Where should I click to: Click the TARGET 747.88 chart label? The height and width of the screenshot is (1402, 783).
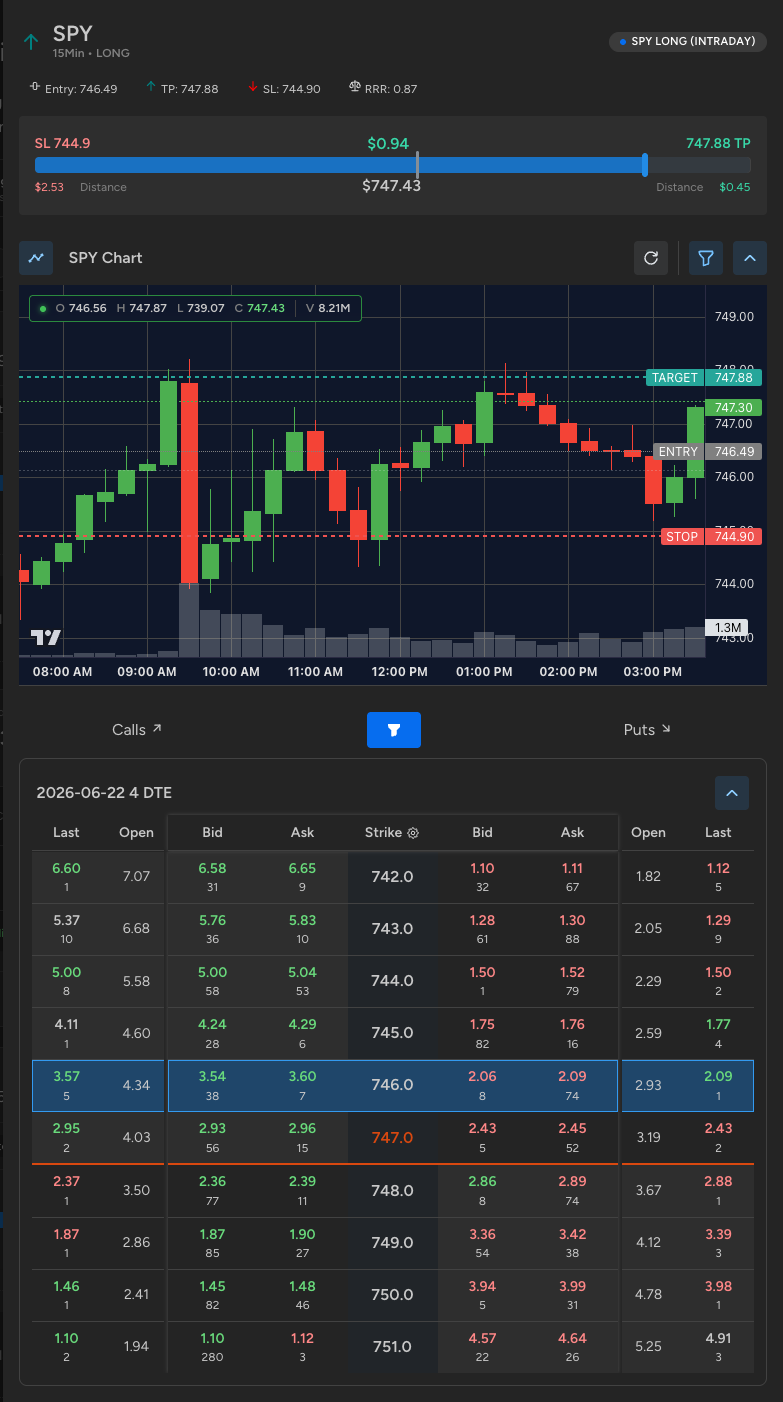point(704,378)
